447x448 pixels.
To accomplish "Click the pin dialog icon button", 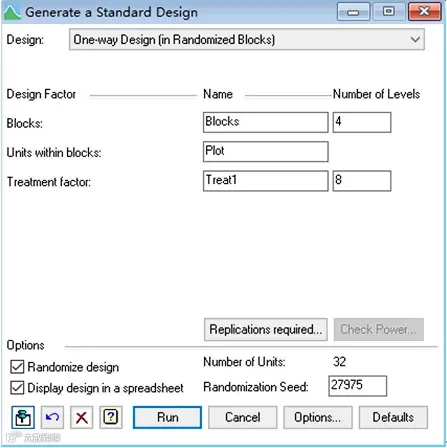I will click(23, 417).
